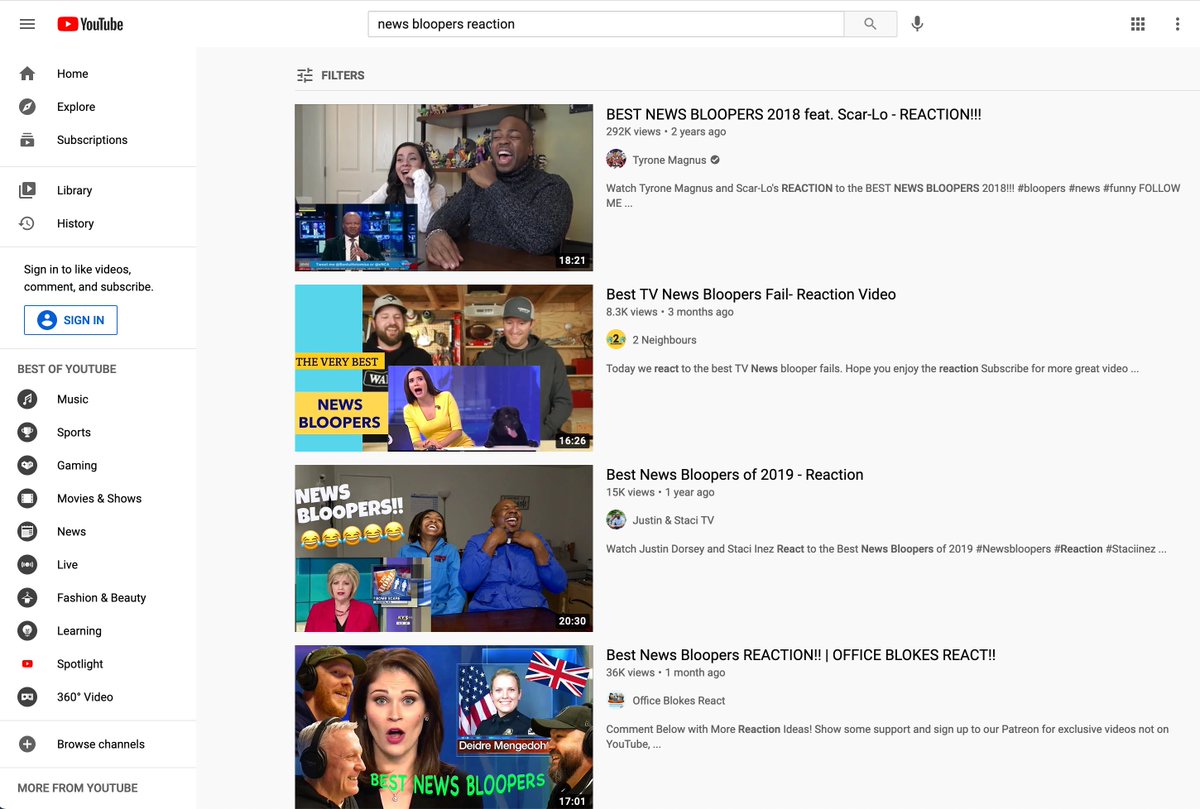The width and height of the screenshot is (1200, 809).
Task: Start voice search with microphone icon
Action: point(917,24)
